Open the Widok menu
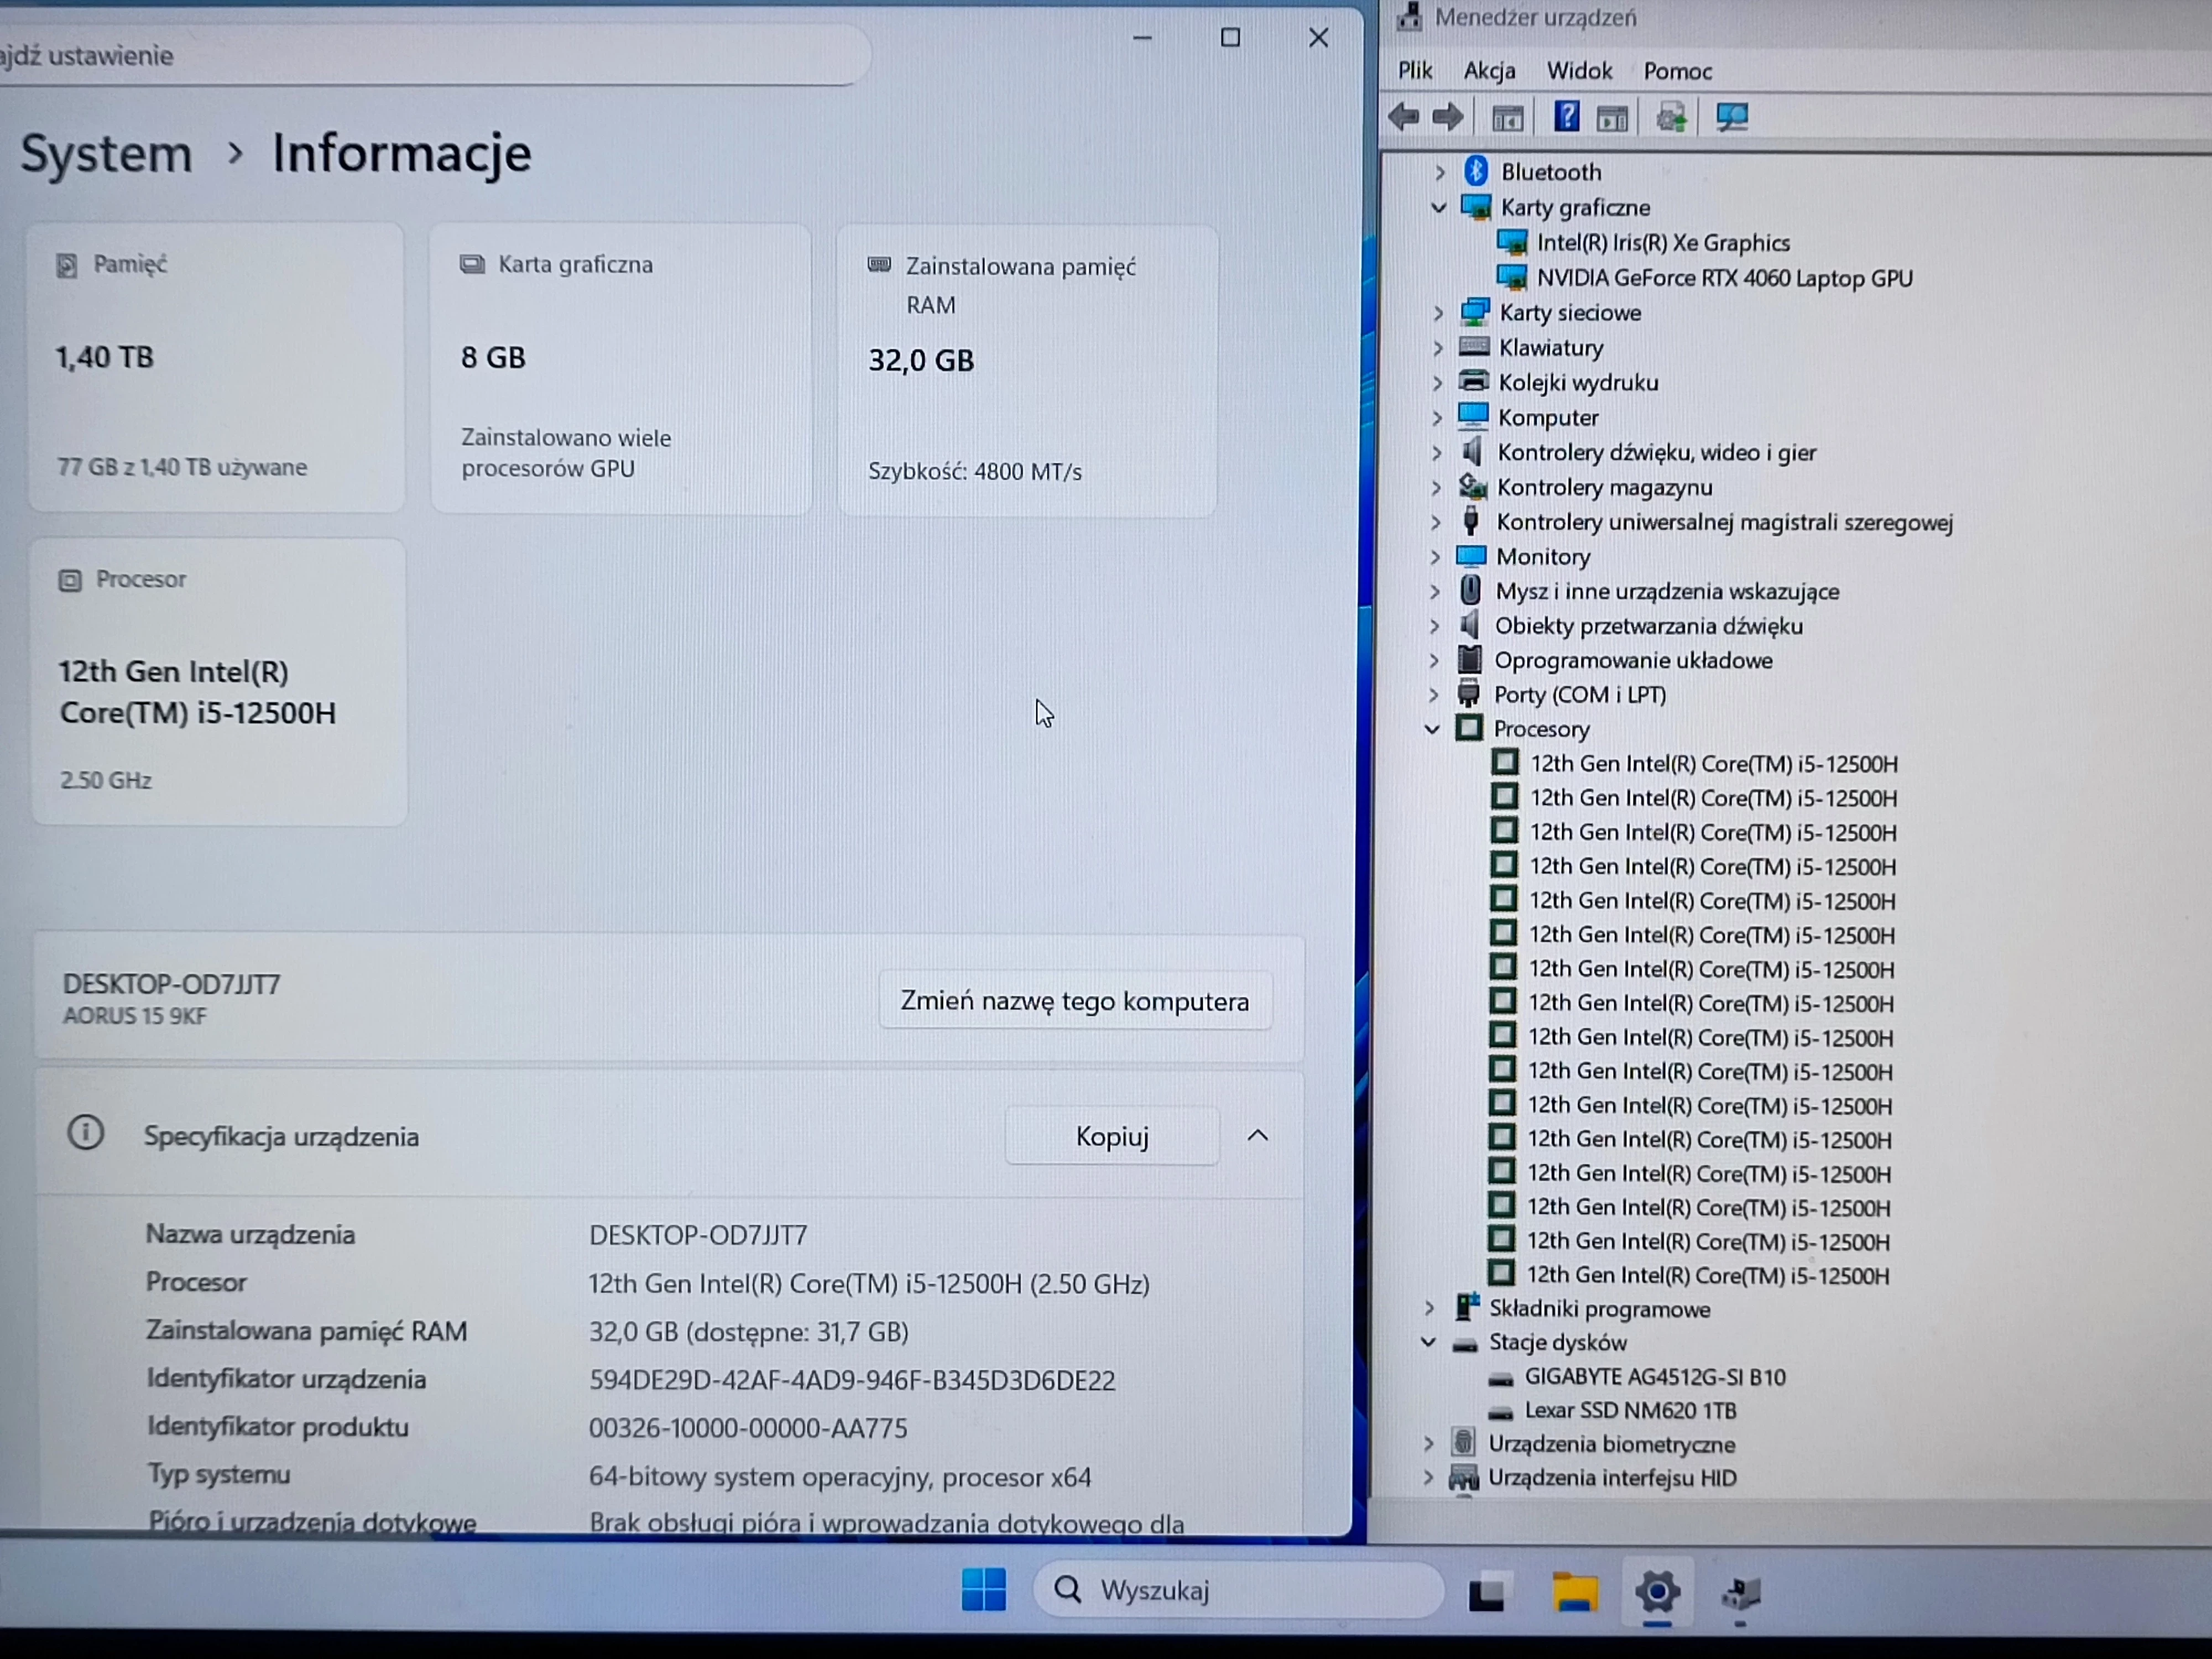2212x1659 pixels. (1578, 71)
